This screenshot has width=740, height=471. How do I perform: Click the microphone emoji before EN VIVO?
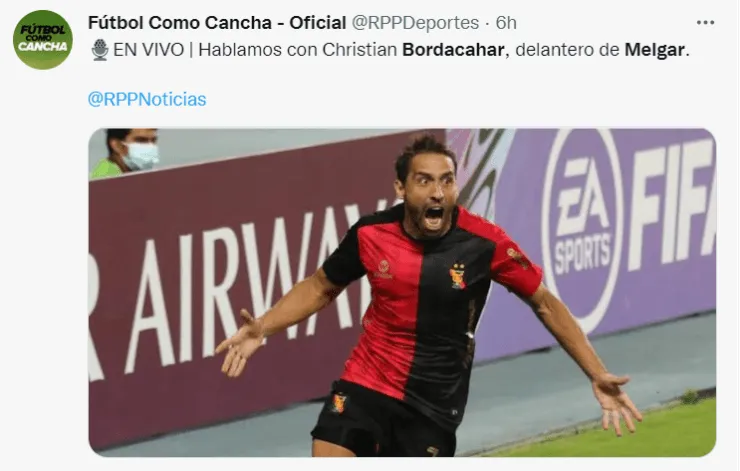pos(100,50)
